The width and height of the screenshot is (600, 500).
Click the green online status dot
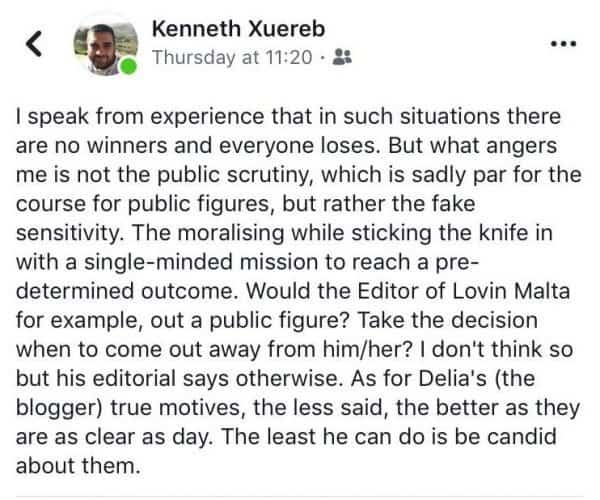tap(128, 68)
